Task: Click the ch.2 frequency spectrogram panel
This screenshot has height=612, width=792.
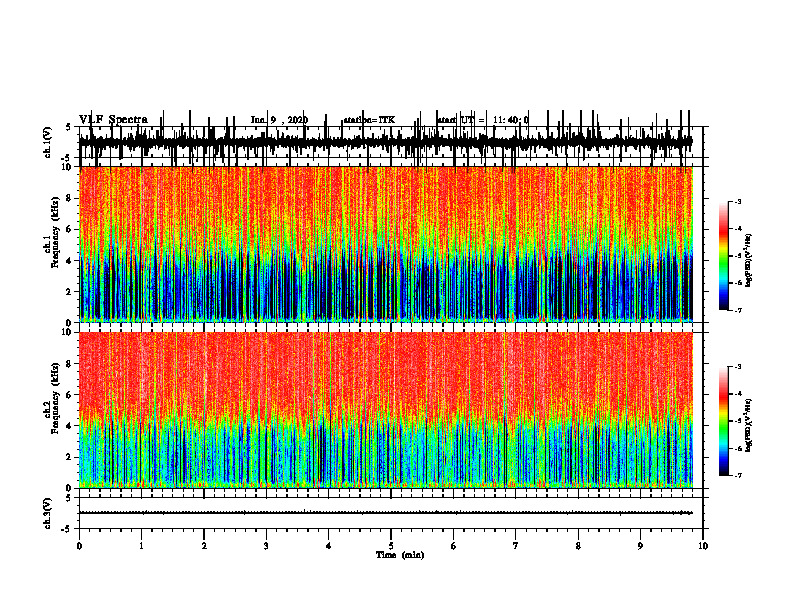Action: coord(385,410)
